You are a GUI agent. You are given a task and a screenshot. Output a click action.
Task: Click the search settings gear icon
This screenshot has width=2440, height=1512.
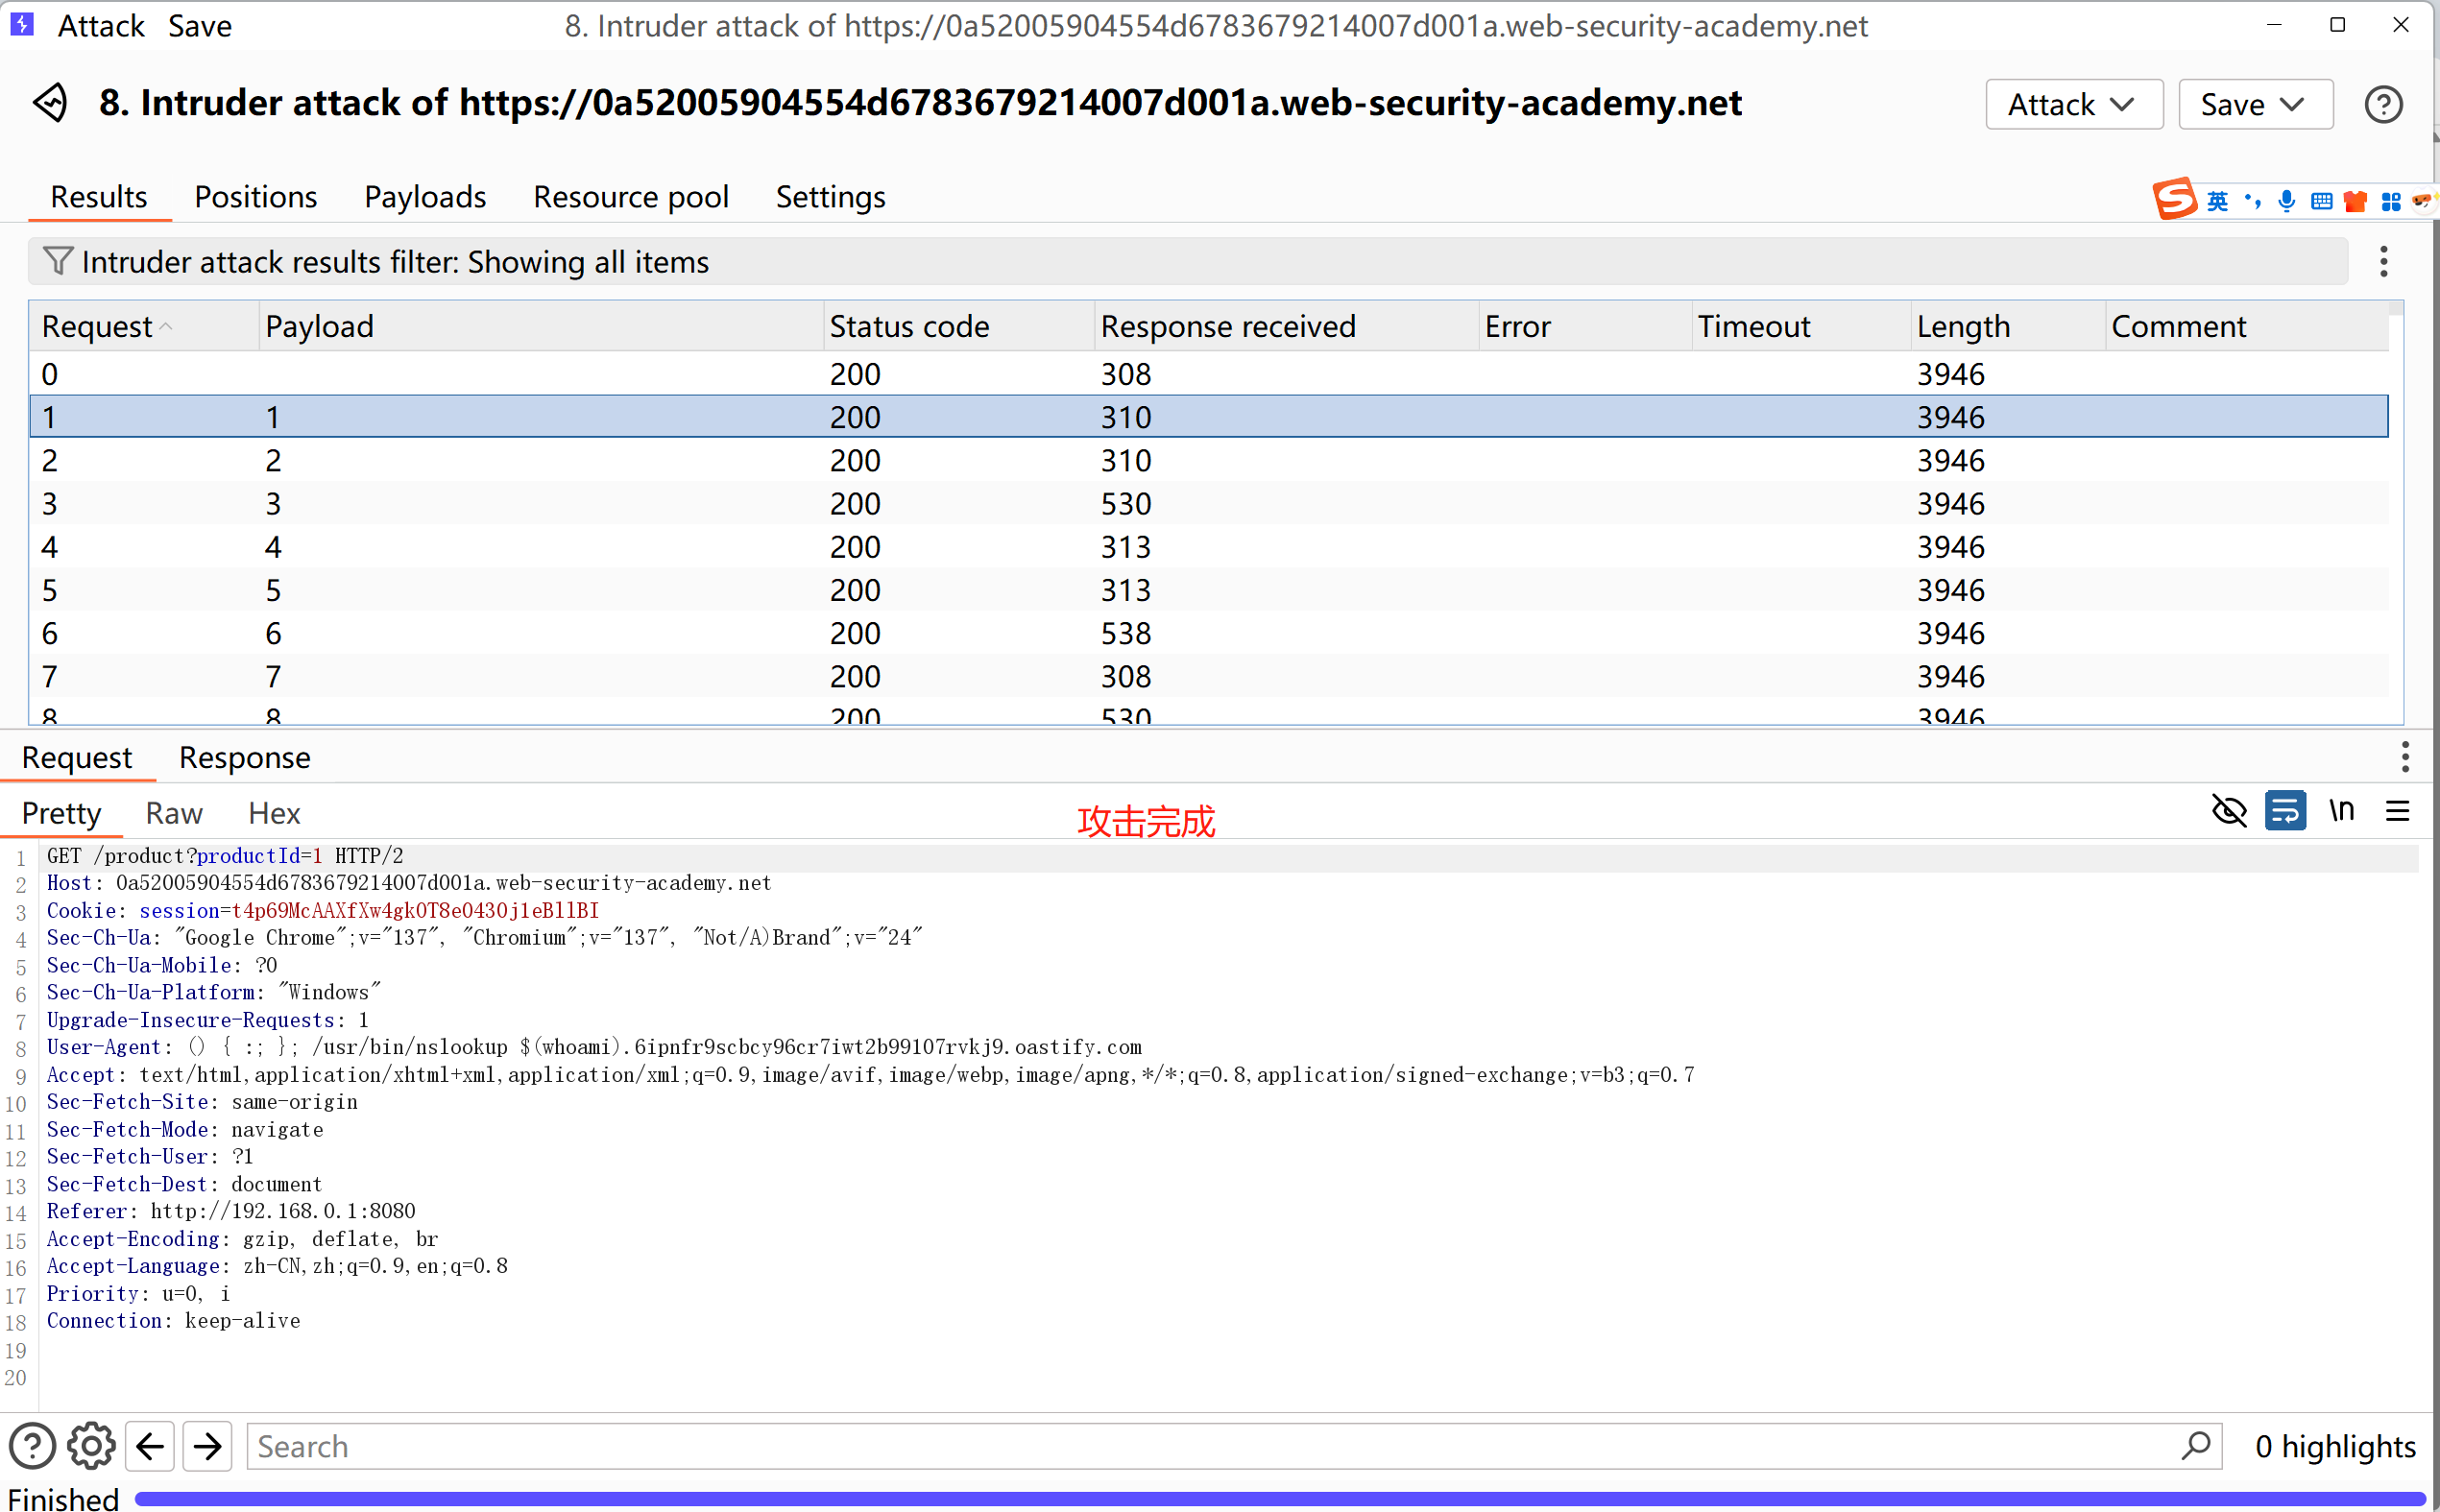[91, 1446]
